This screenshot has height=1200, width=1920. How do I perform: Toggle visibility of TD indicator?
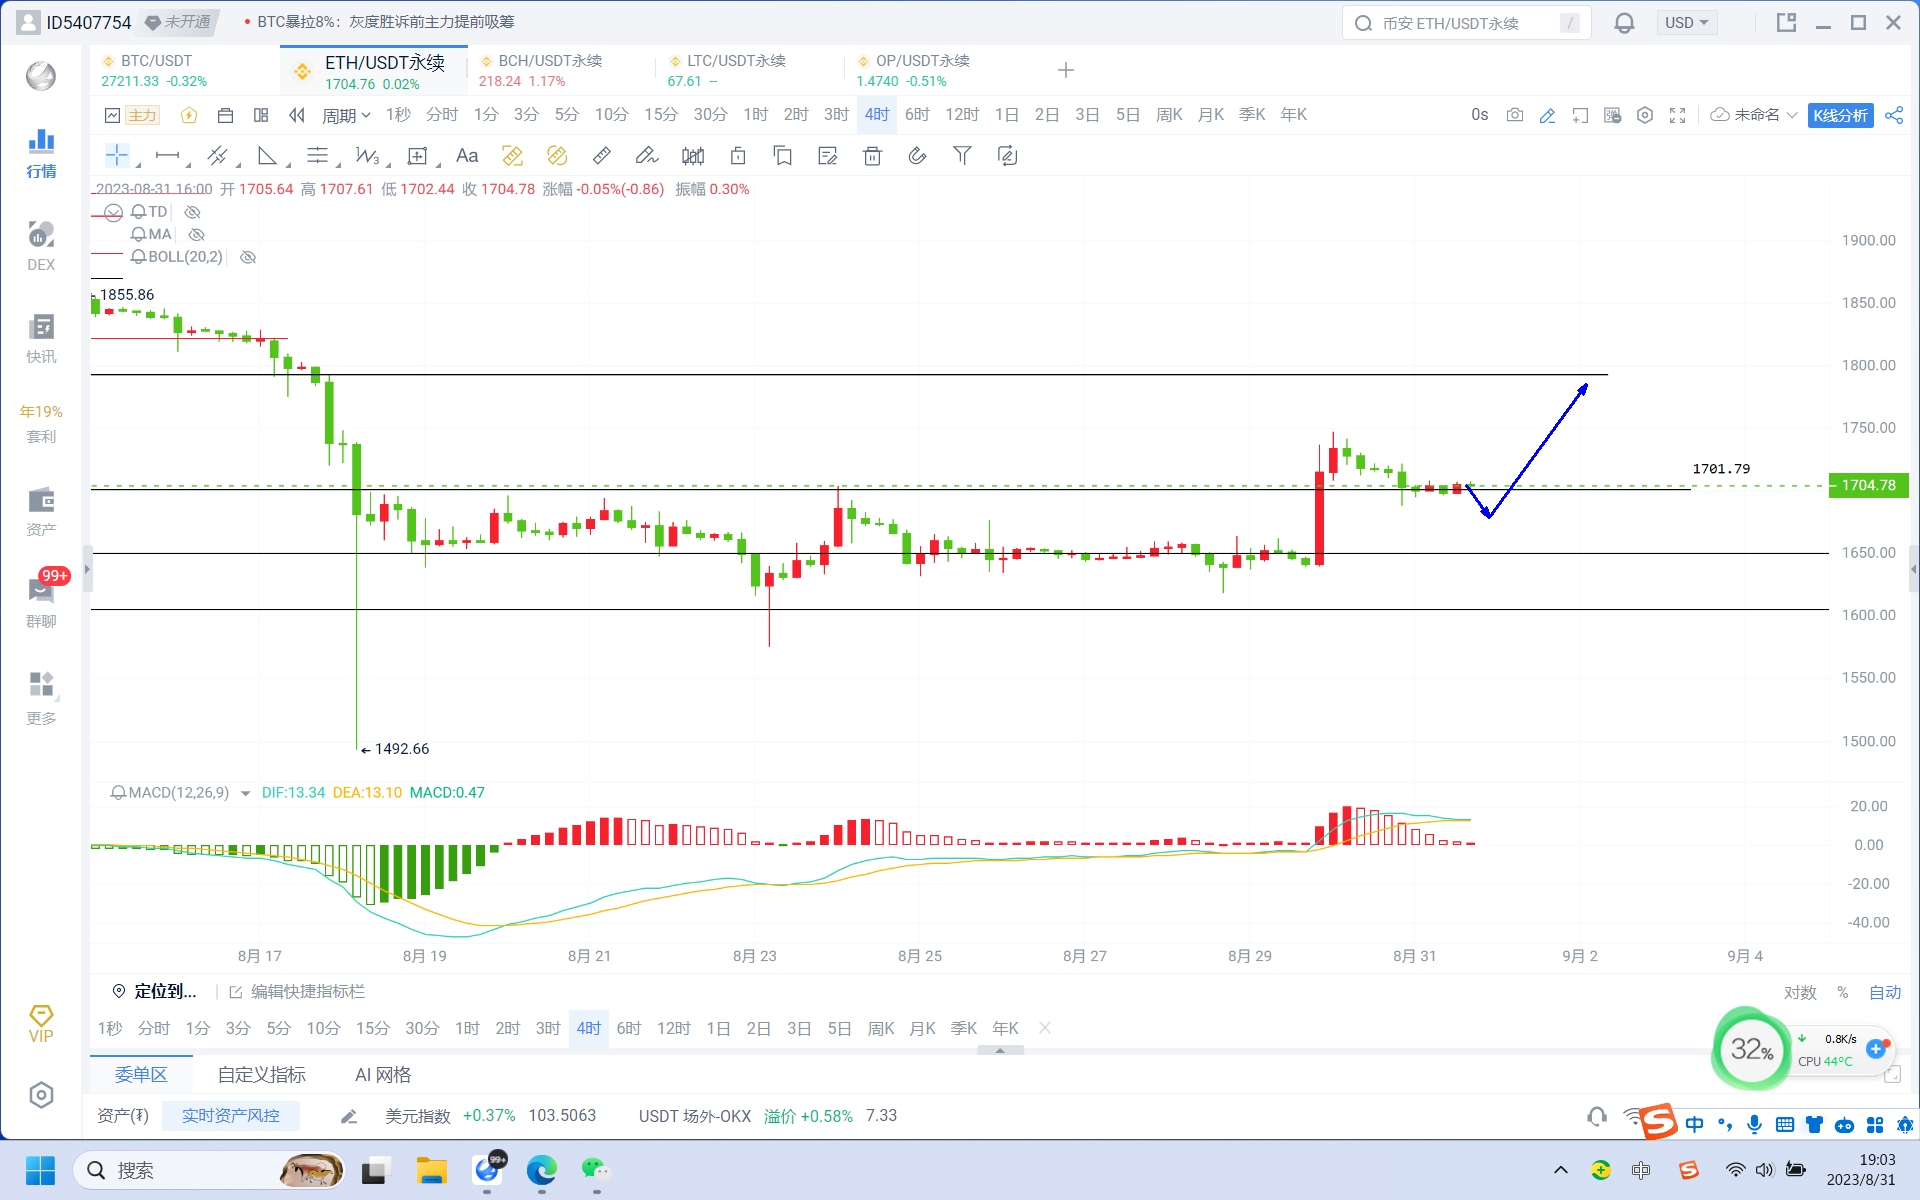click(x=193, y=212)
